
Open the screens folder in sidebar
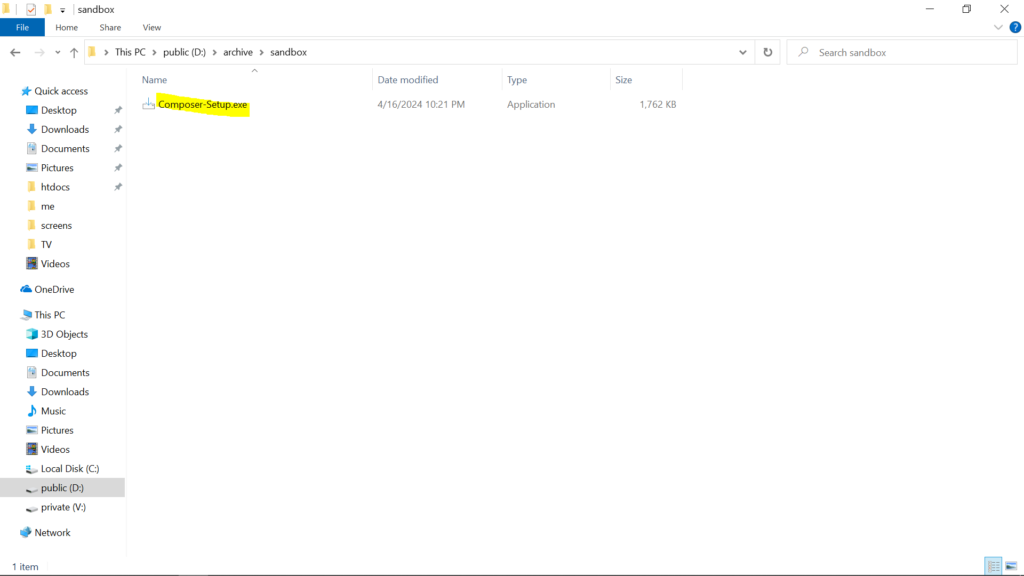coord(56,225)
